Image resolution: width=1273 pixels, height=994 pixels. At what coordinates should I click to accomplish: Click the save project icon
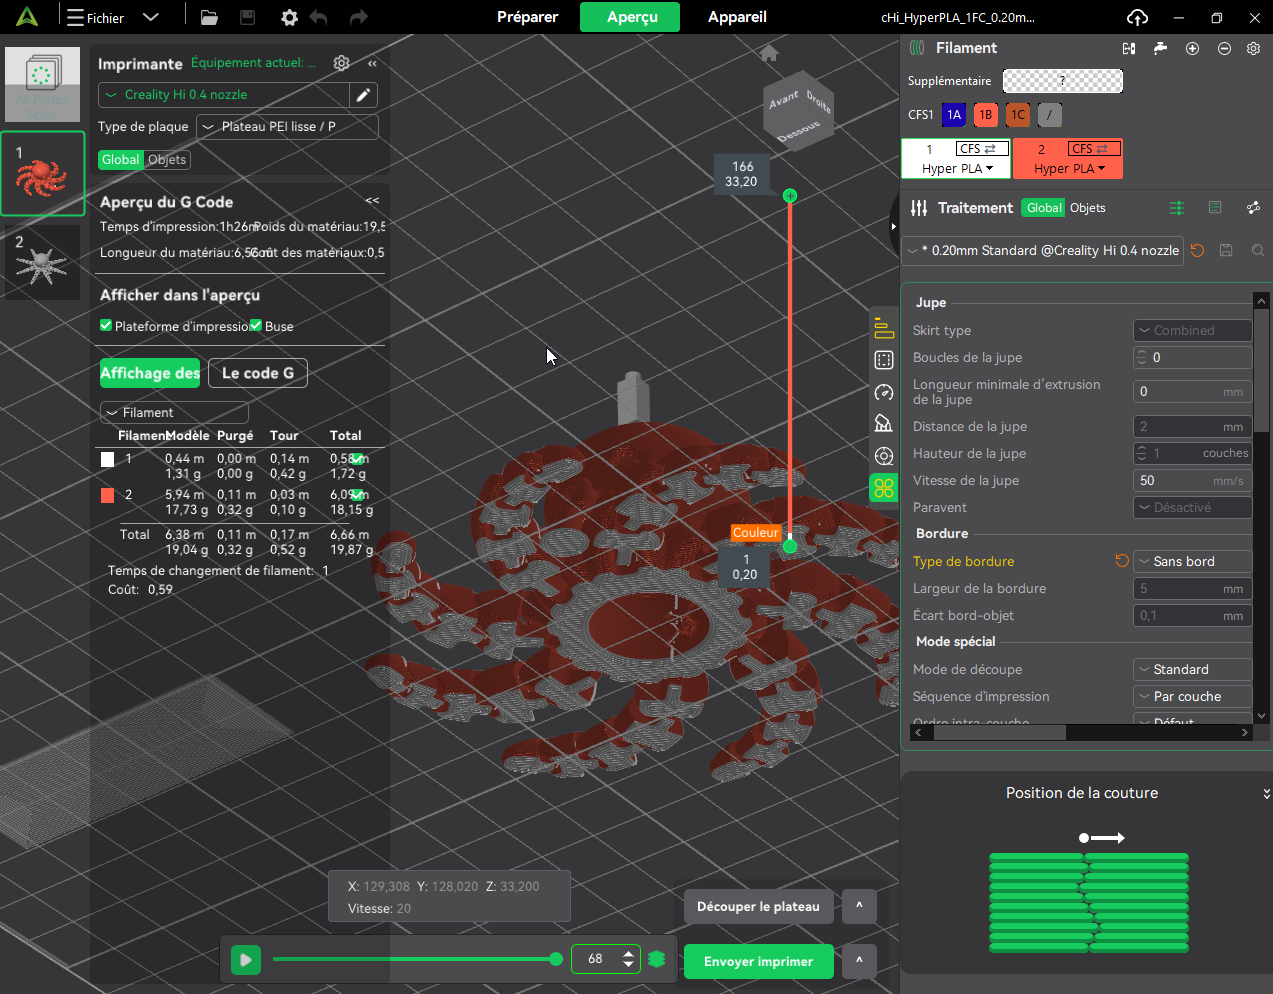click(x=247, y=17)
